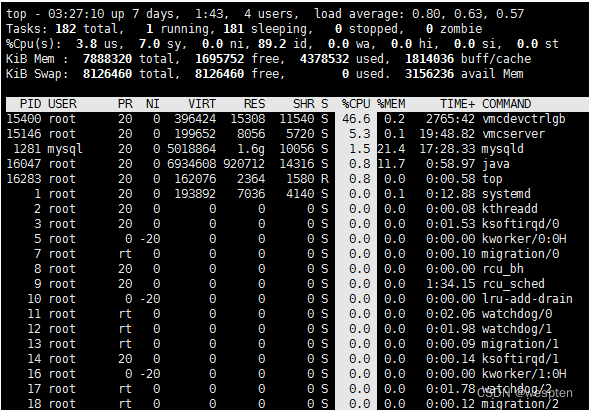
Task: Click the 182 total tasks value
Action: pos(65,29)
